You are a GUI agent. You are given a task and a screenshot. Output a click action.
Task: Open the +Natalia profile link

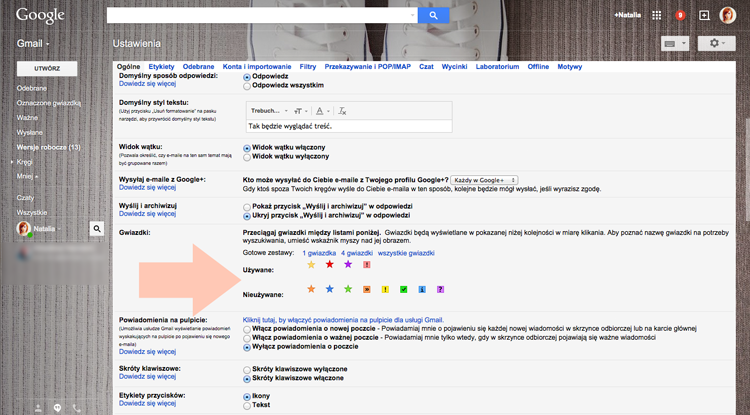(628, 15)
